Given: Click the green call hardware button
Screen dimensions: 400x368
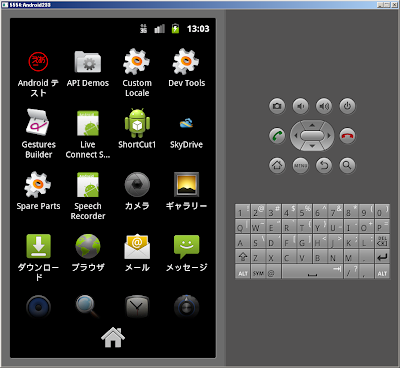Looking at the screenshot, I should [277, 136].
